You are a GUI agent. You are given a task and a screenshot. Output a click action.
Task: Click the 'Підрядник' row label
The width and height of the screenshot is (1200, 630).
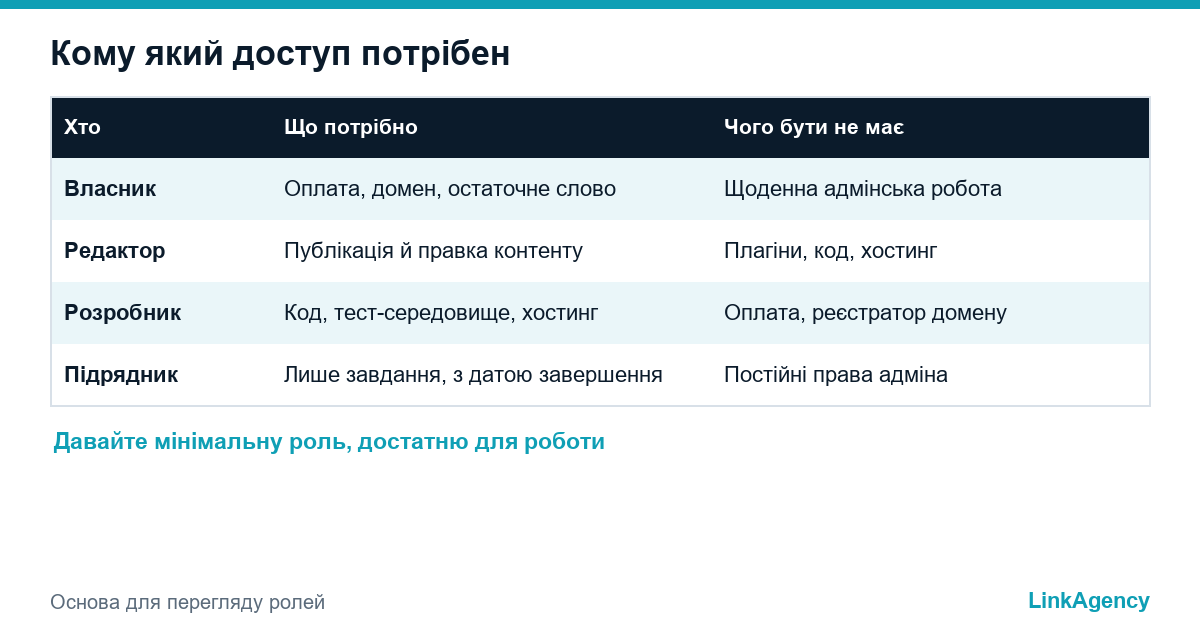pos(121,375)
